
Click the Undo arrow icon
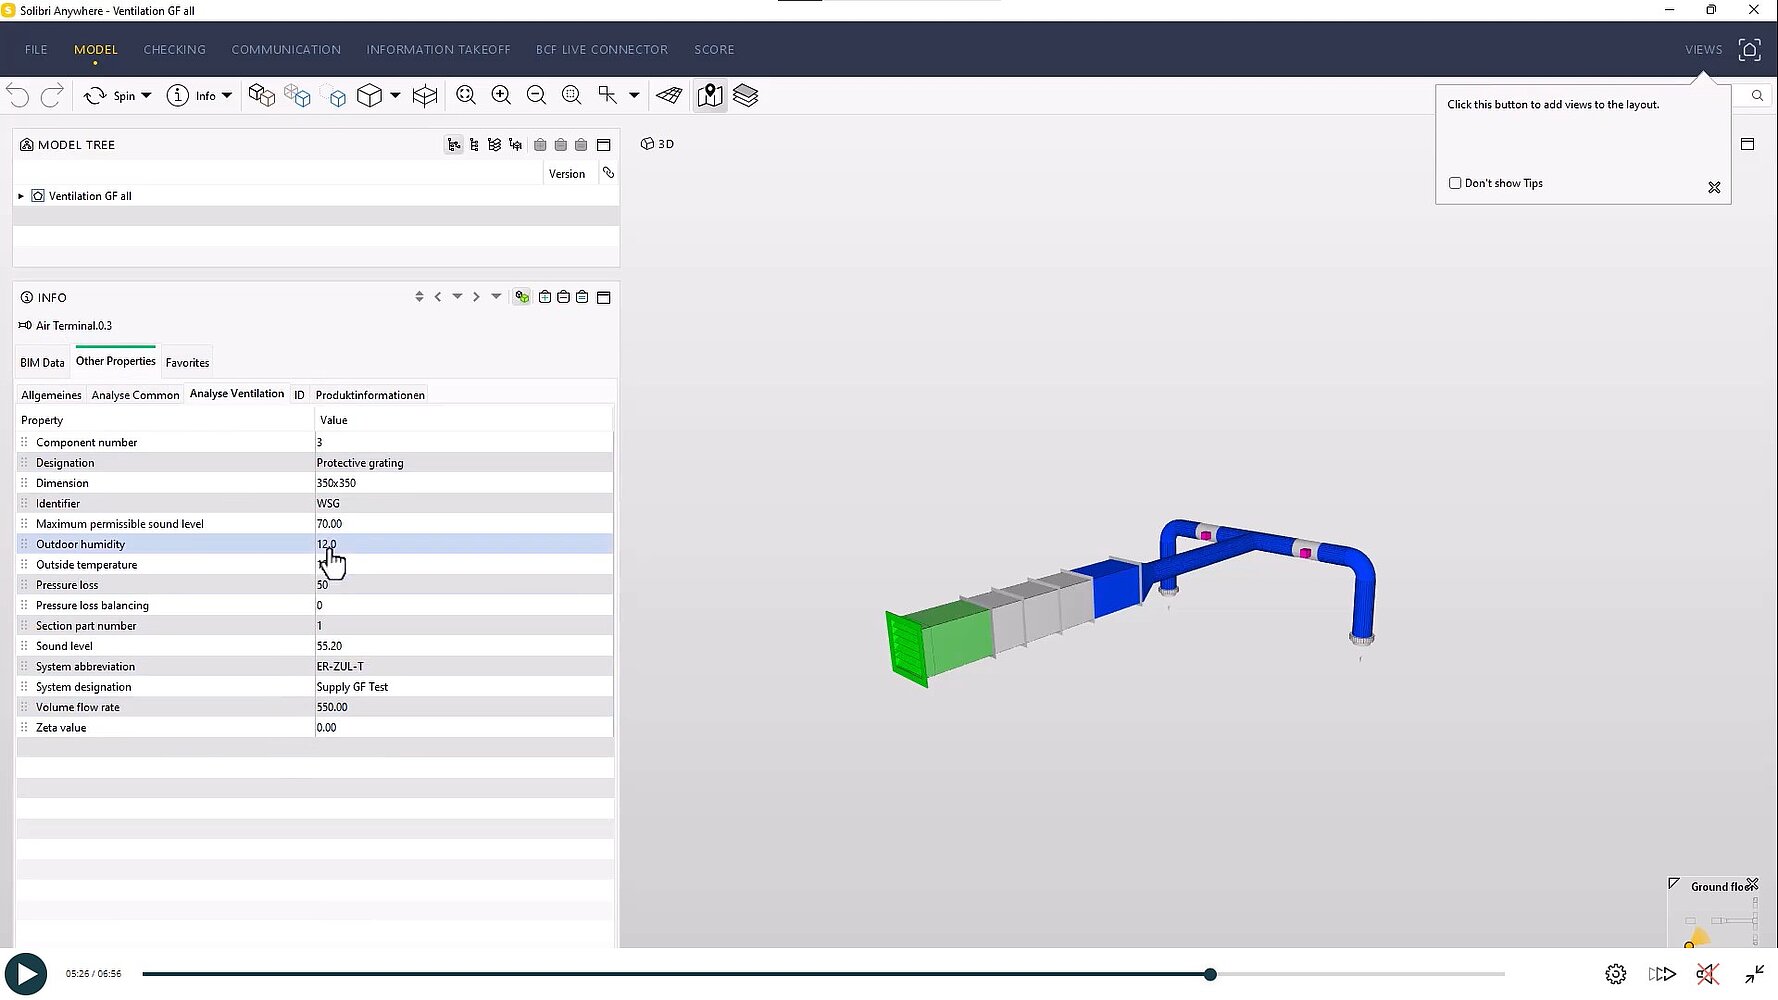pos(18,96)
